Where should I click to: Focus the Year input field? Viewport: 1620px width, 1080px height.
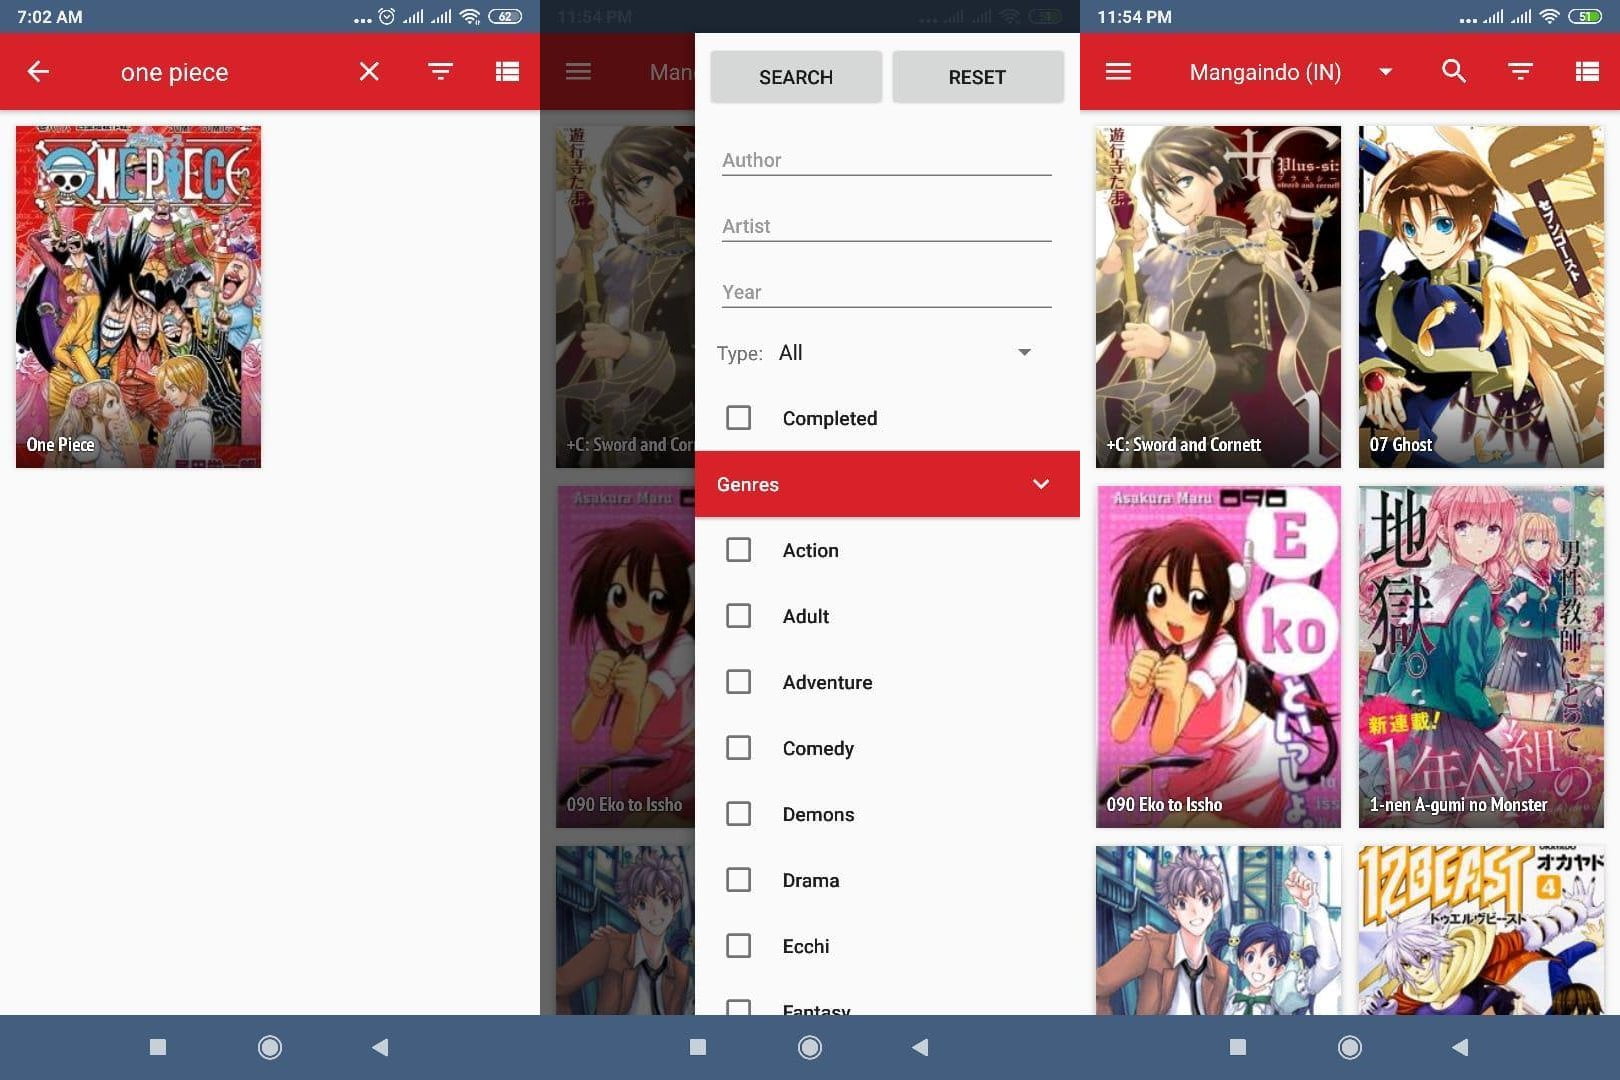click(886, 292)
